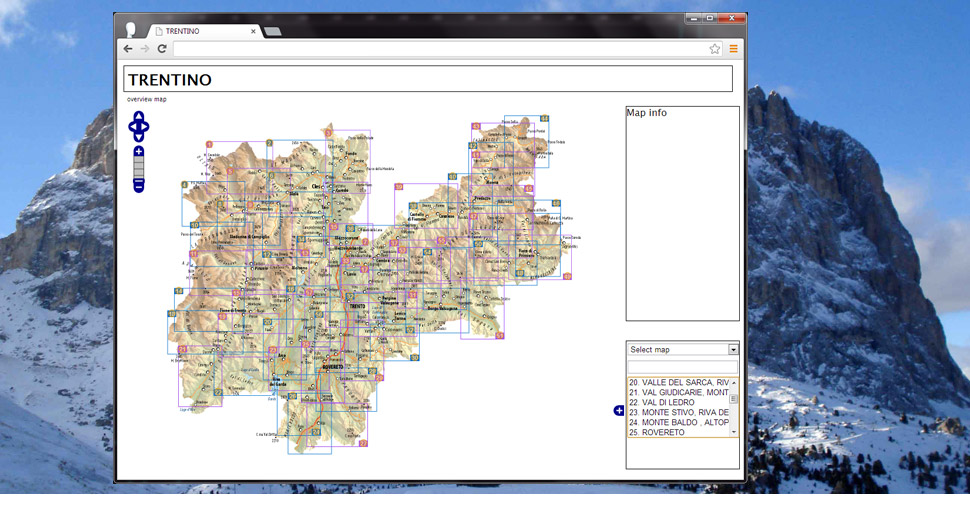The image size is (970, 511).
Task: Click the user profile icon in title bar
Action: tap(131, 30)
